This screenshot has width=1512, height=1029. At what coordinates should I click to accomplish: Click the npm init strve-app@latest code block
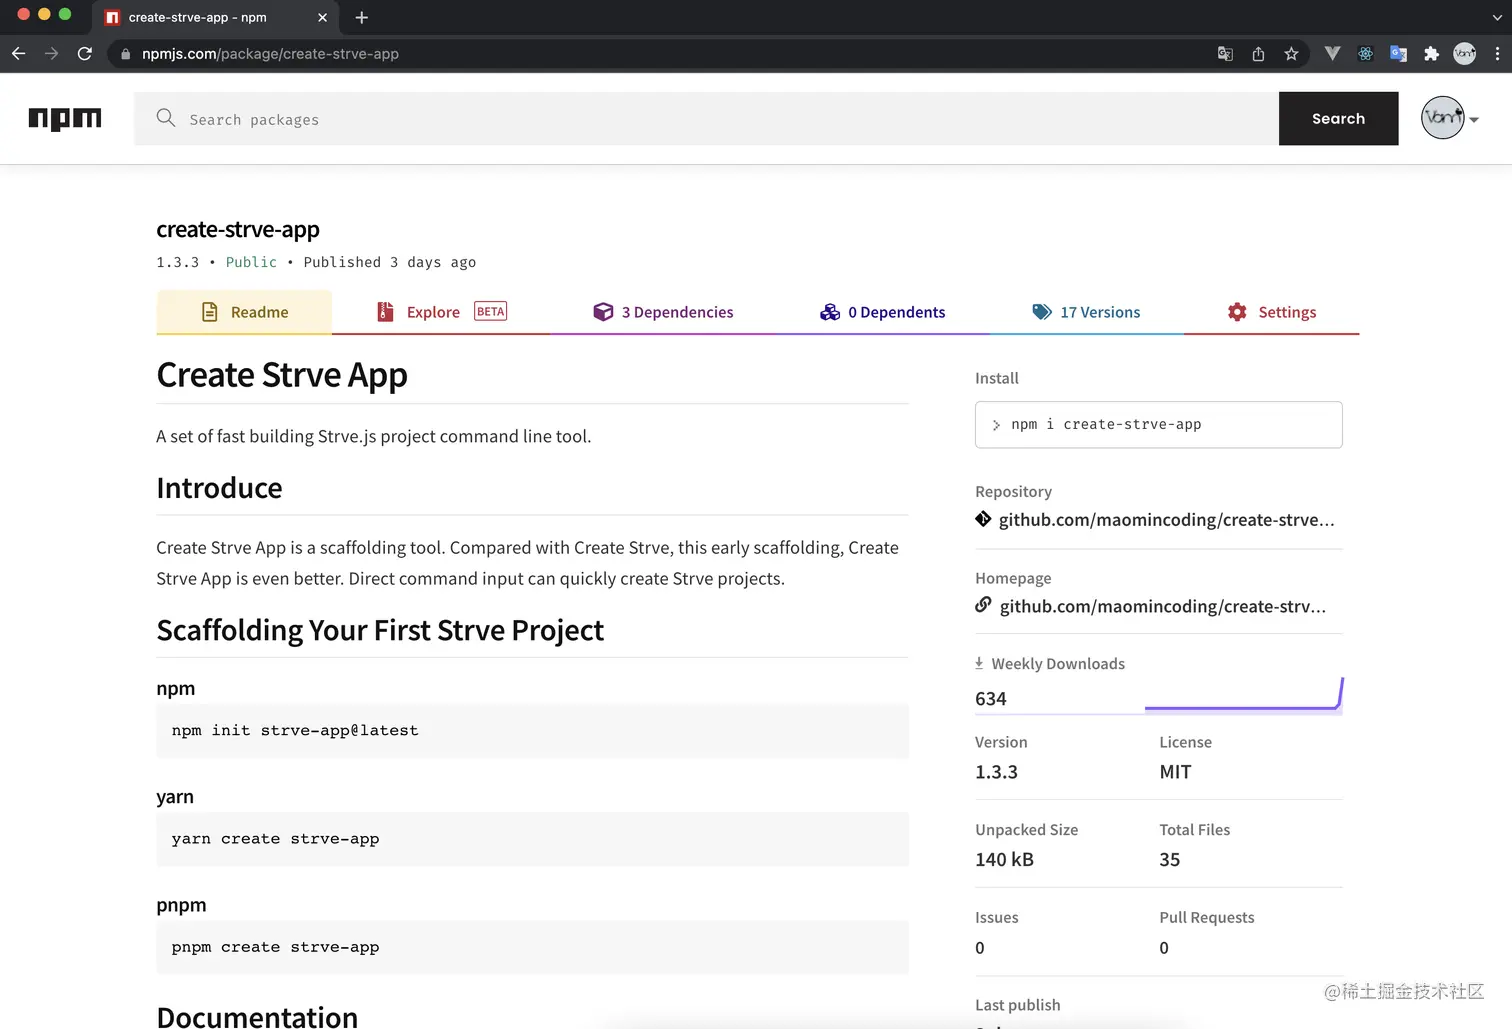point(532,731)
